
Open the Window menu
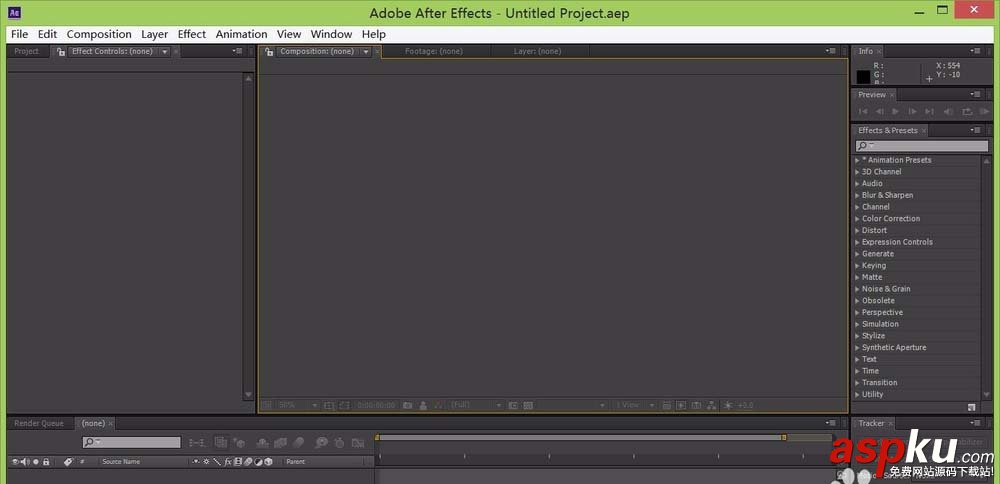pos(331,34)
